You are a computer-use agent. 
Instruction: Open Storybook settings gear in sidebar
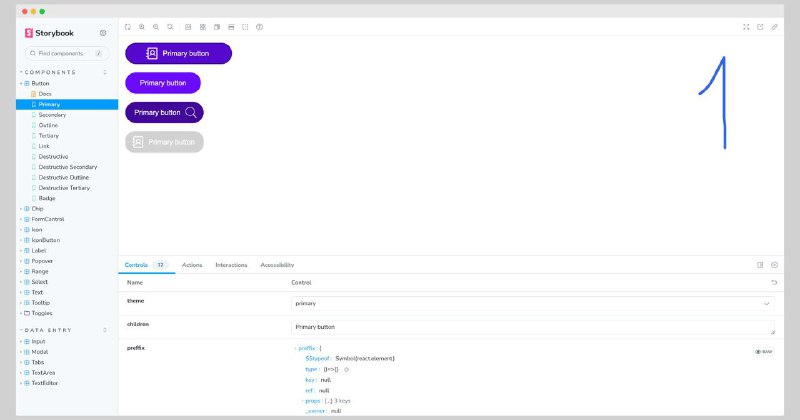pyautogui.click(x=103, y=33)
